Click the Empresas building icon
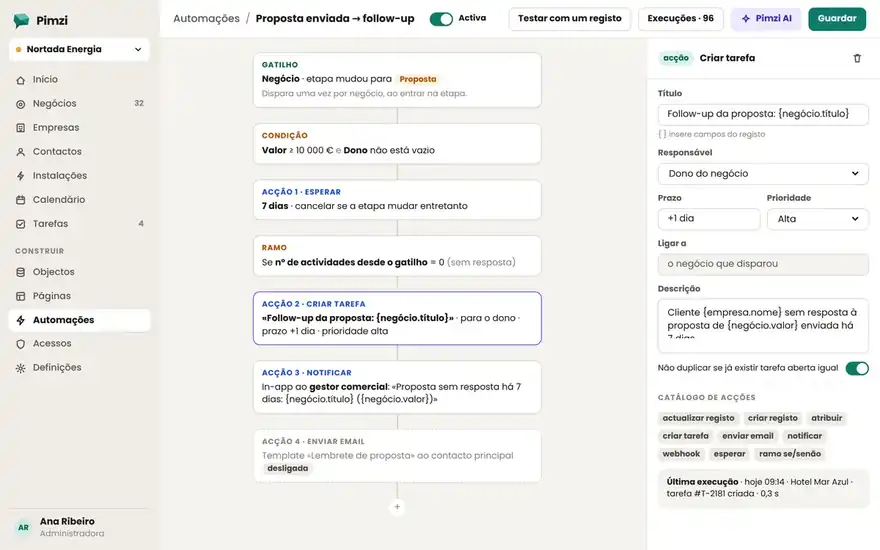 tap(21, 128)
